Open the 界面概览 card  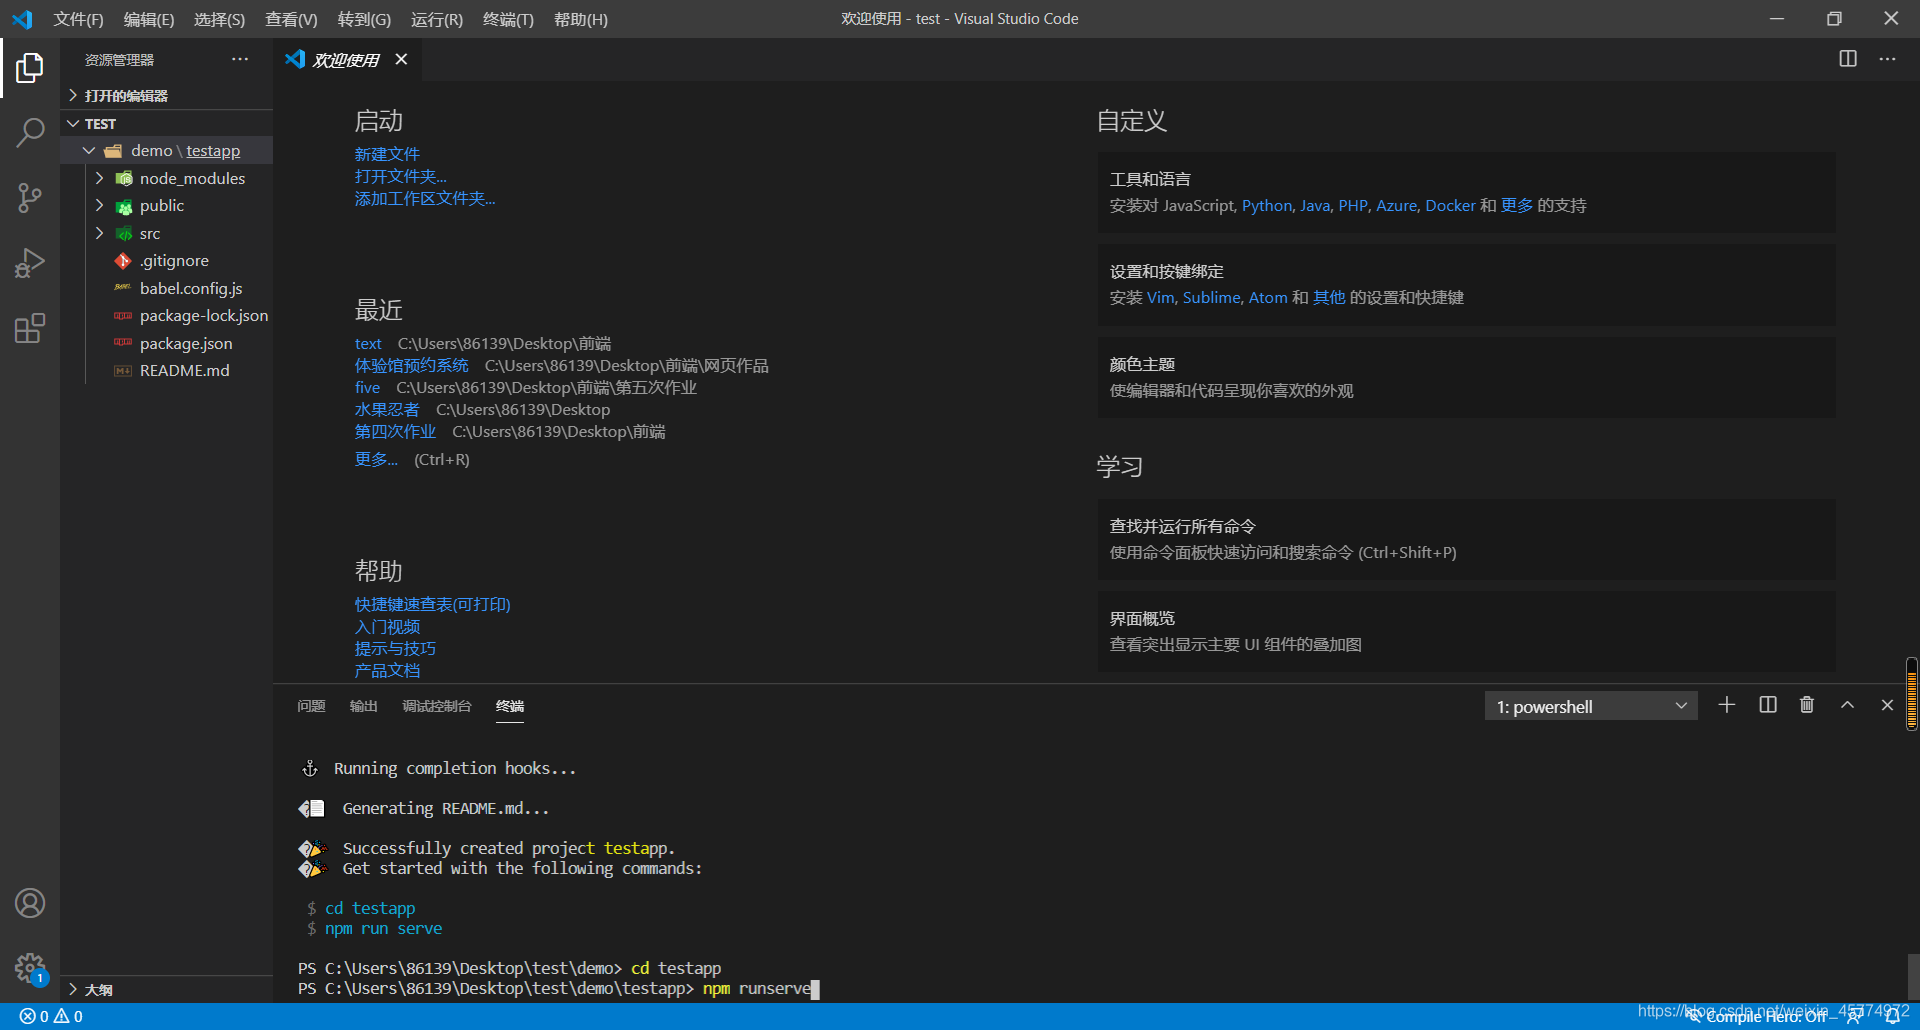click(x=1466, y=631)
